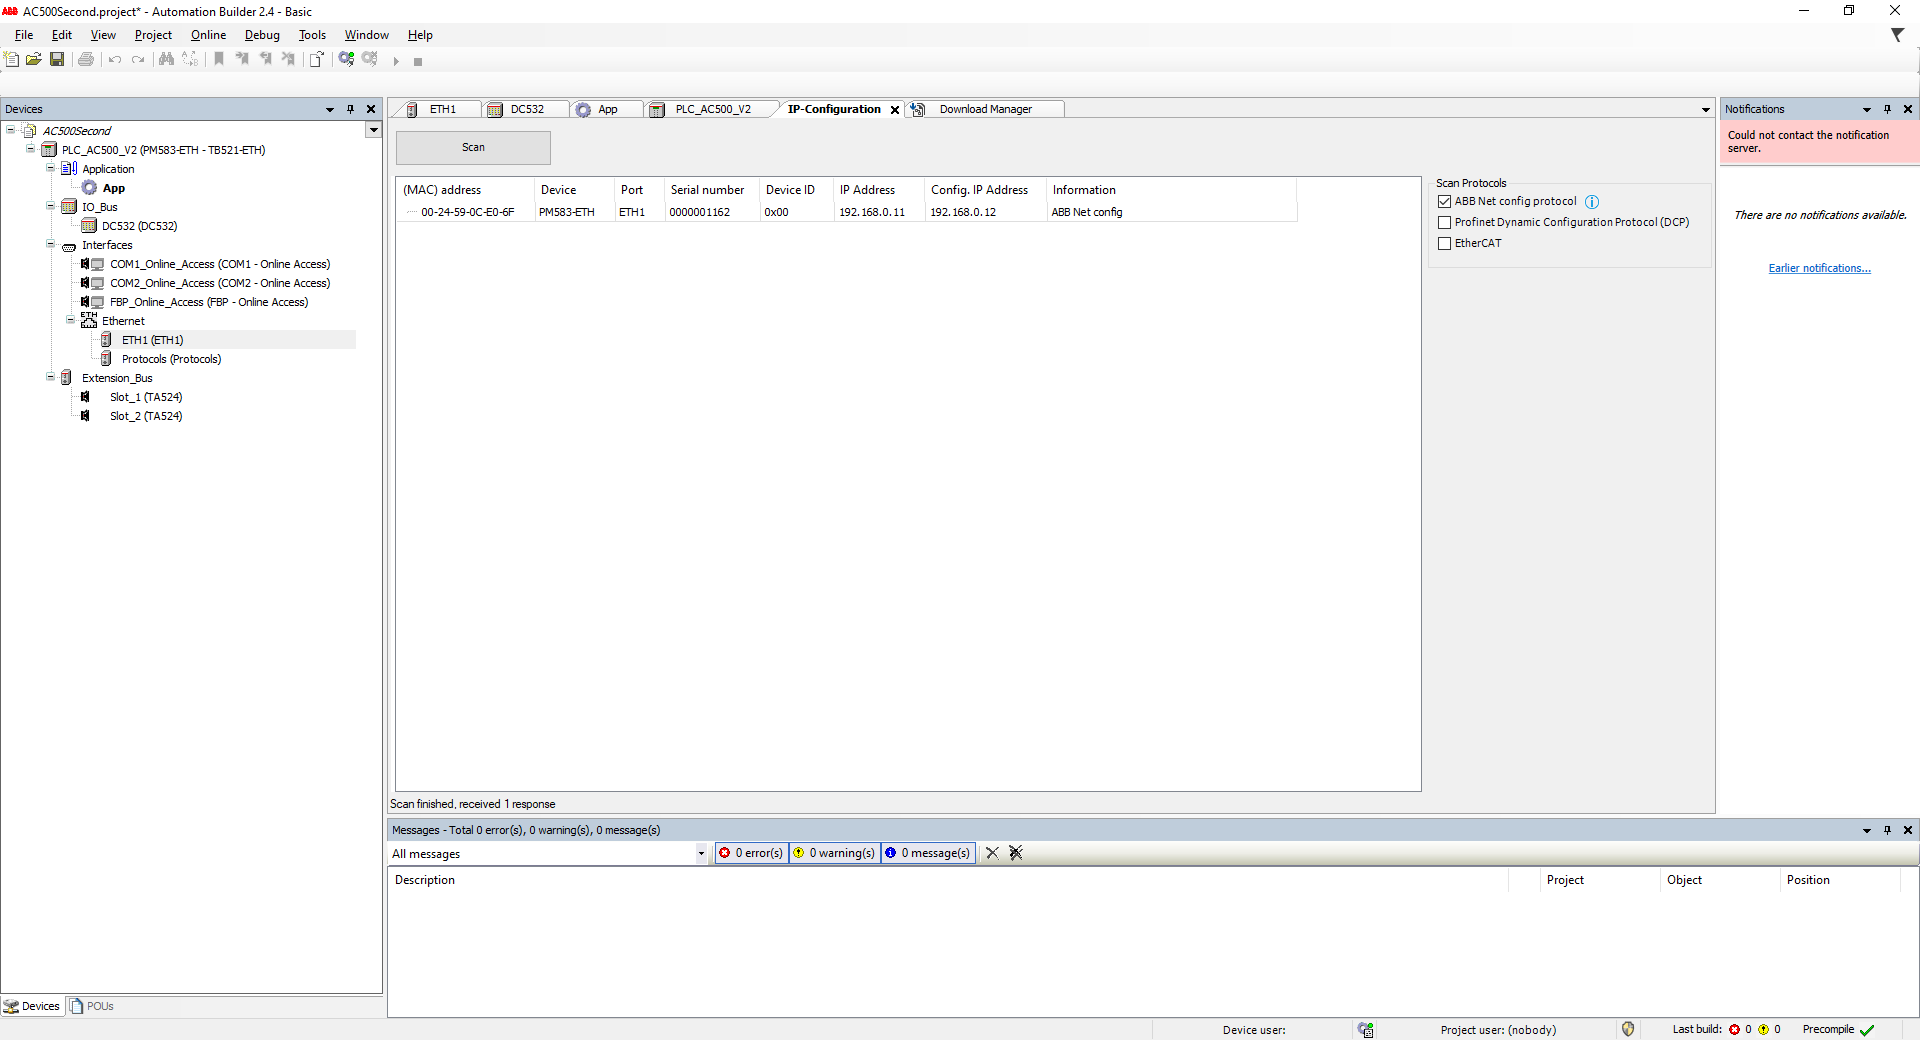Click the Undo arrow icon
This screenshot has width=1920, height=1040.
click(115, 60)
